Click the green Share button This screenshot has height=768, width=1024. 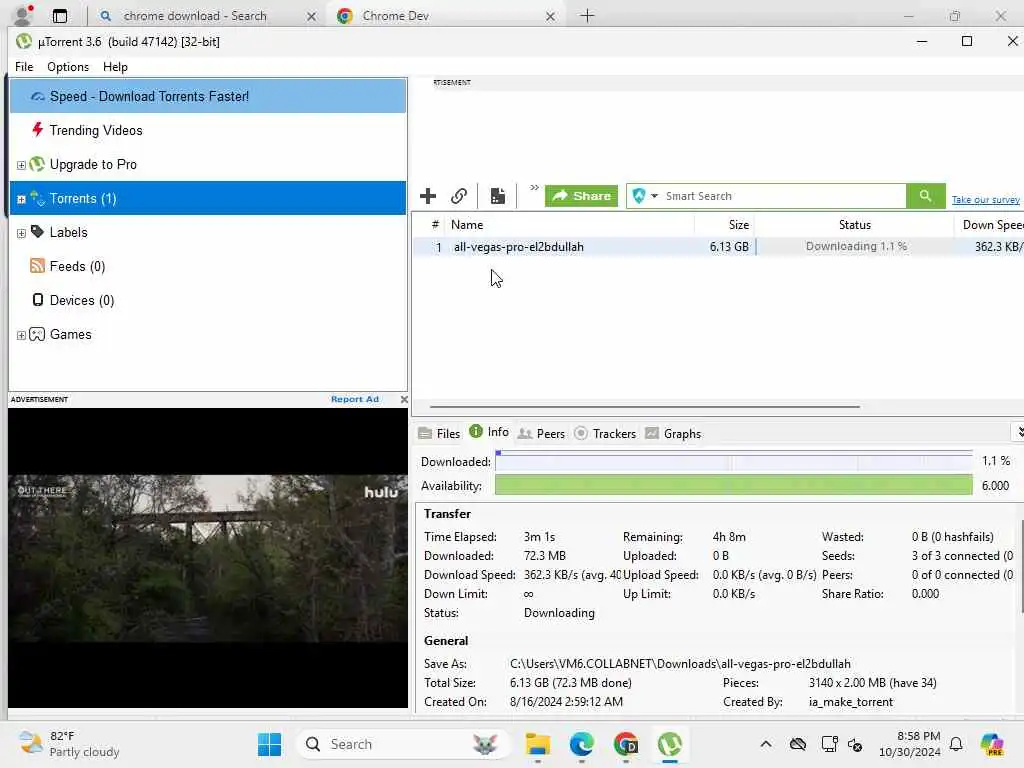[581, 196]
